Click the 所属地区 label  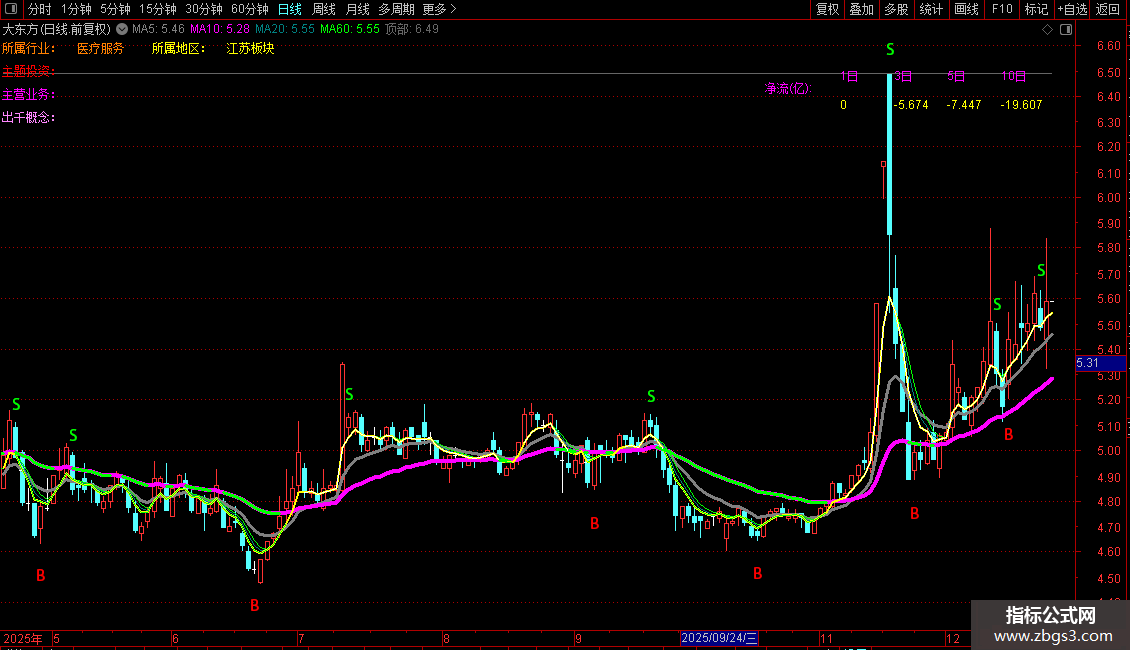pos(178,48)
